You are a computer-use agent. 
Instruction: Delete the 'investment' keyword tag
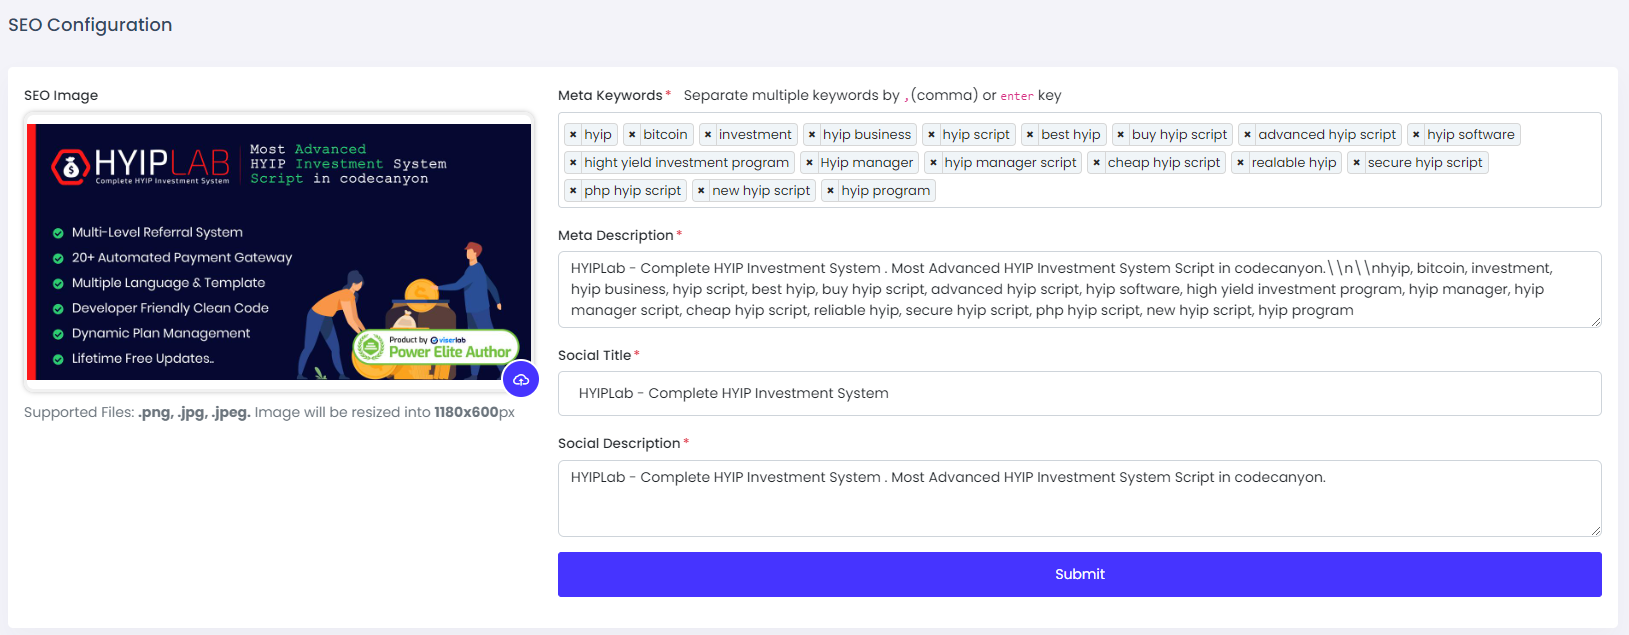(708, 135)
